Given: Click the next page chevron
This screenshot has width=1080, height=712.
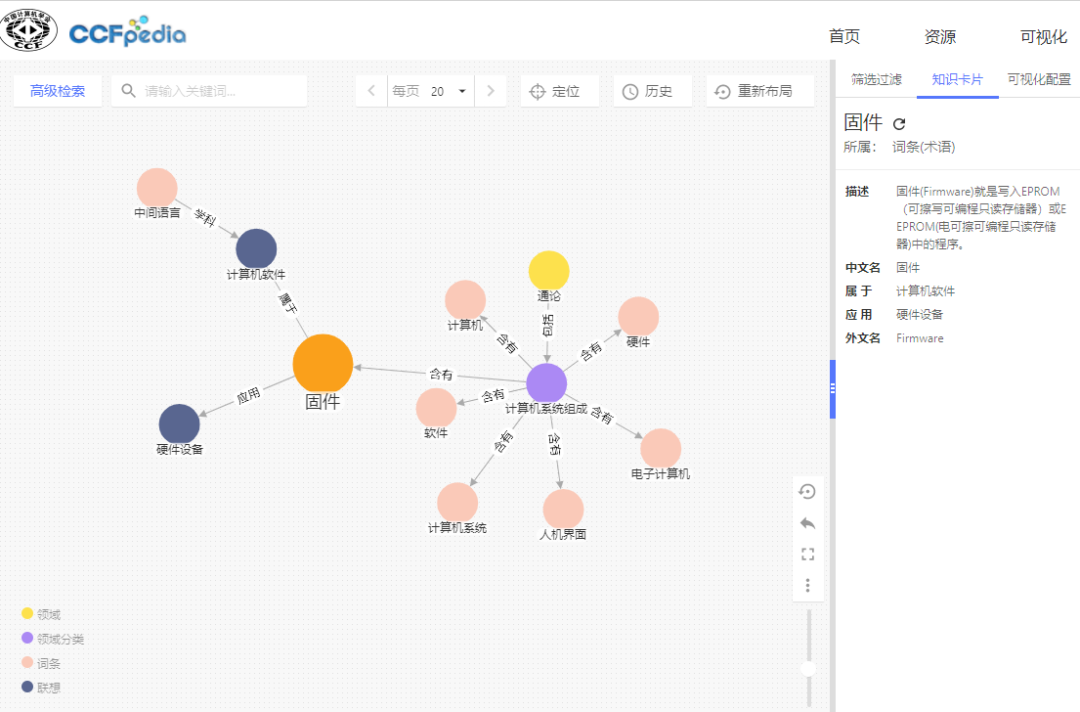Looking at the screenshot, I should tap(490, 90).
